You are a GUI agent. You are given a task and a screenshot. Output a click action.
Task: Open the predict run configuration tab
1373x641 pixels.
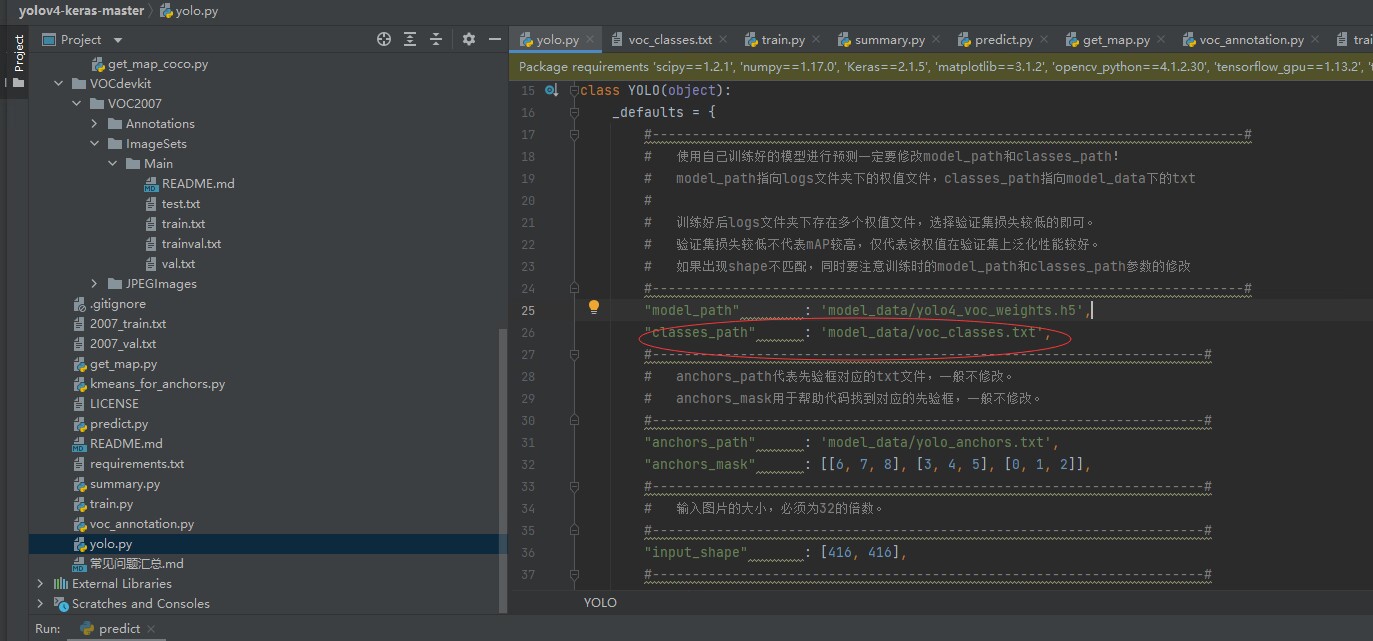coord(119,629)
